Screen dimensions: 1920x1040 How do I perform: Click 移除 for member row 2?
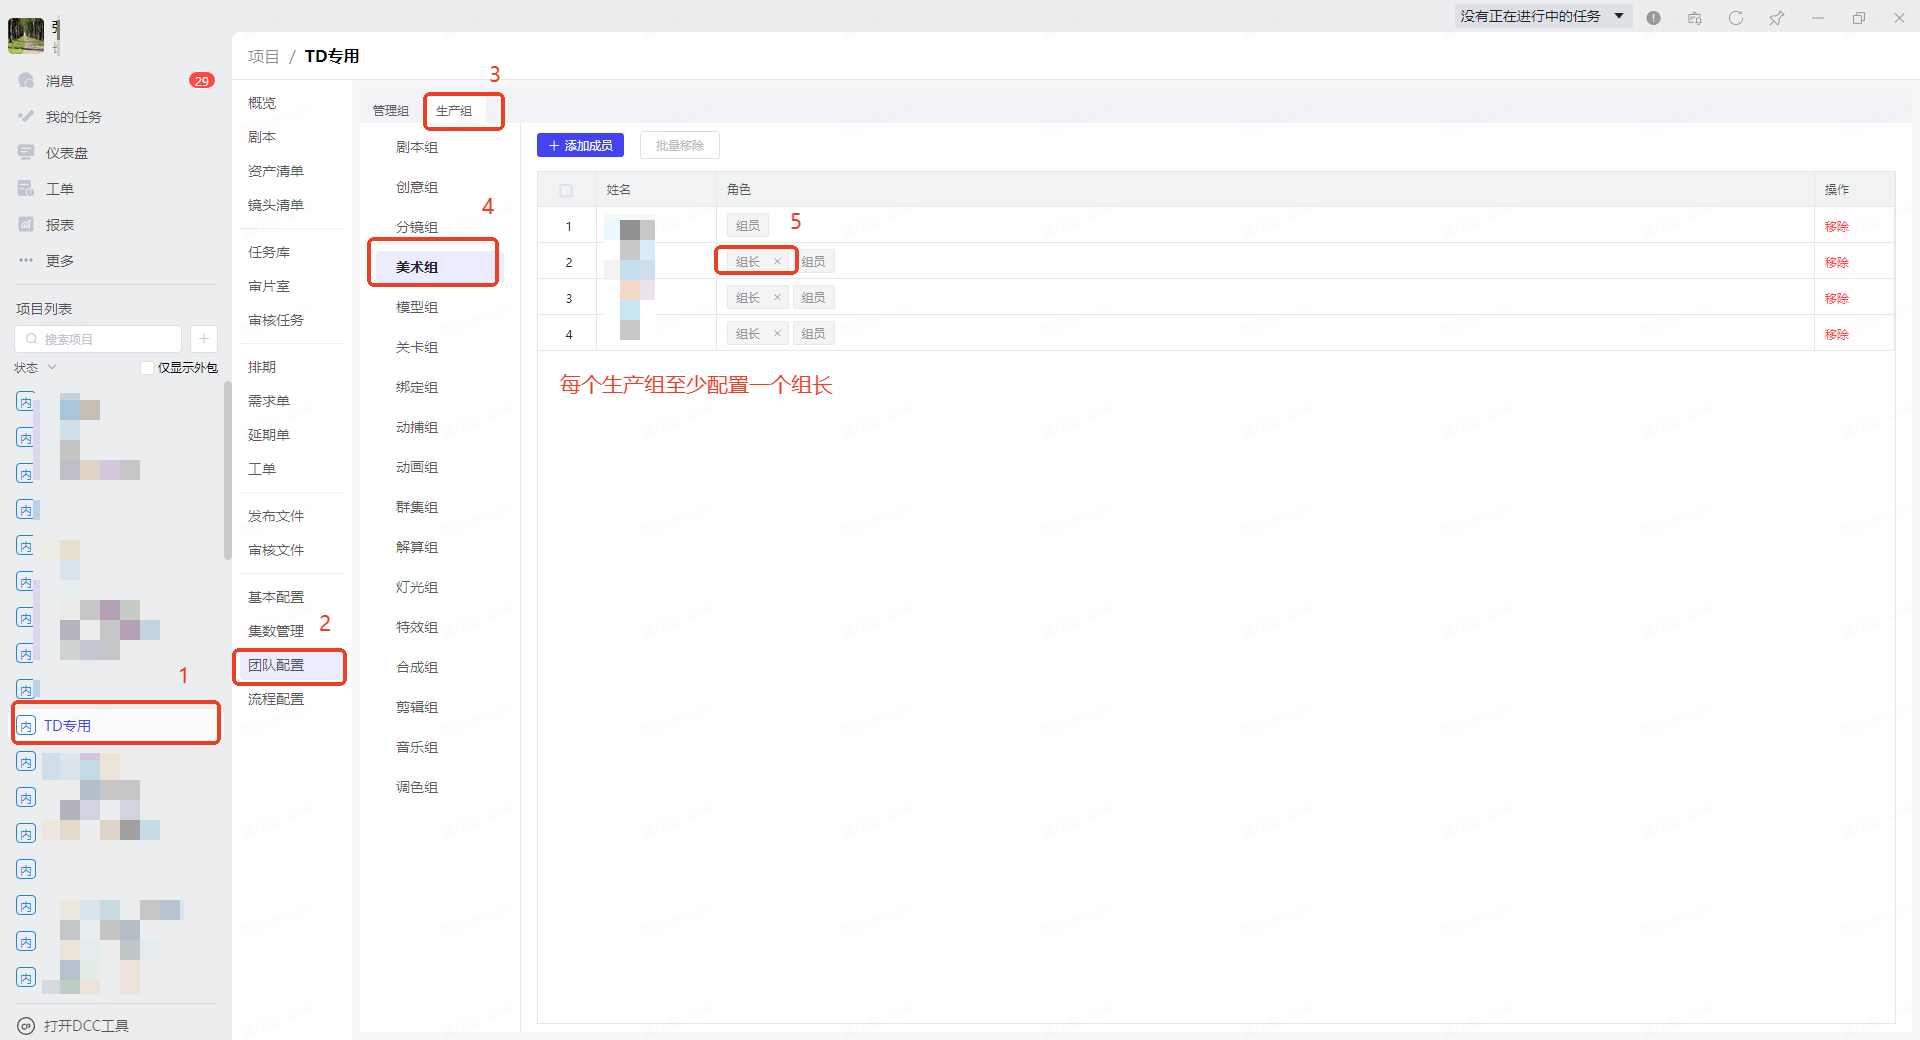click(1837, 262)
